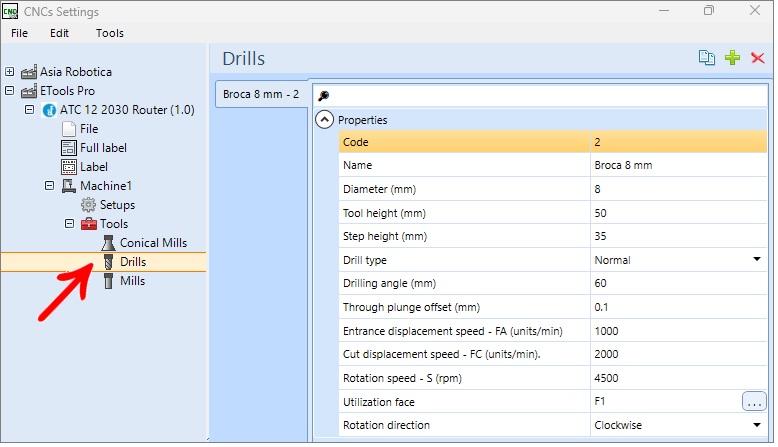Click the copy drill icon in Drills header
This screenshot has width=778, height=447.
707,58
